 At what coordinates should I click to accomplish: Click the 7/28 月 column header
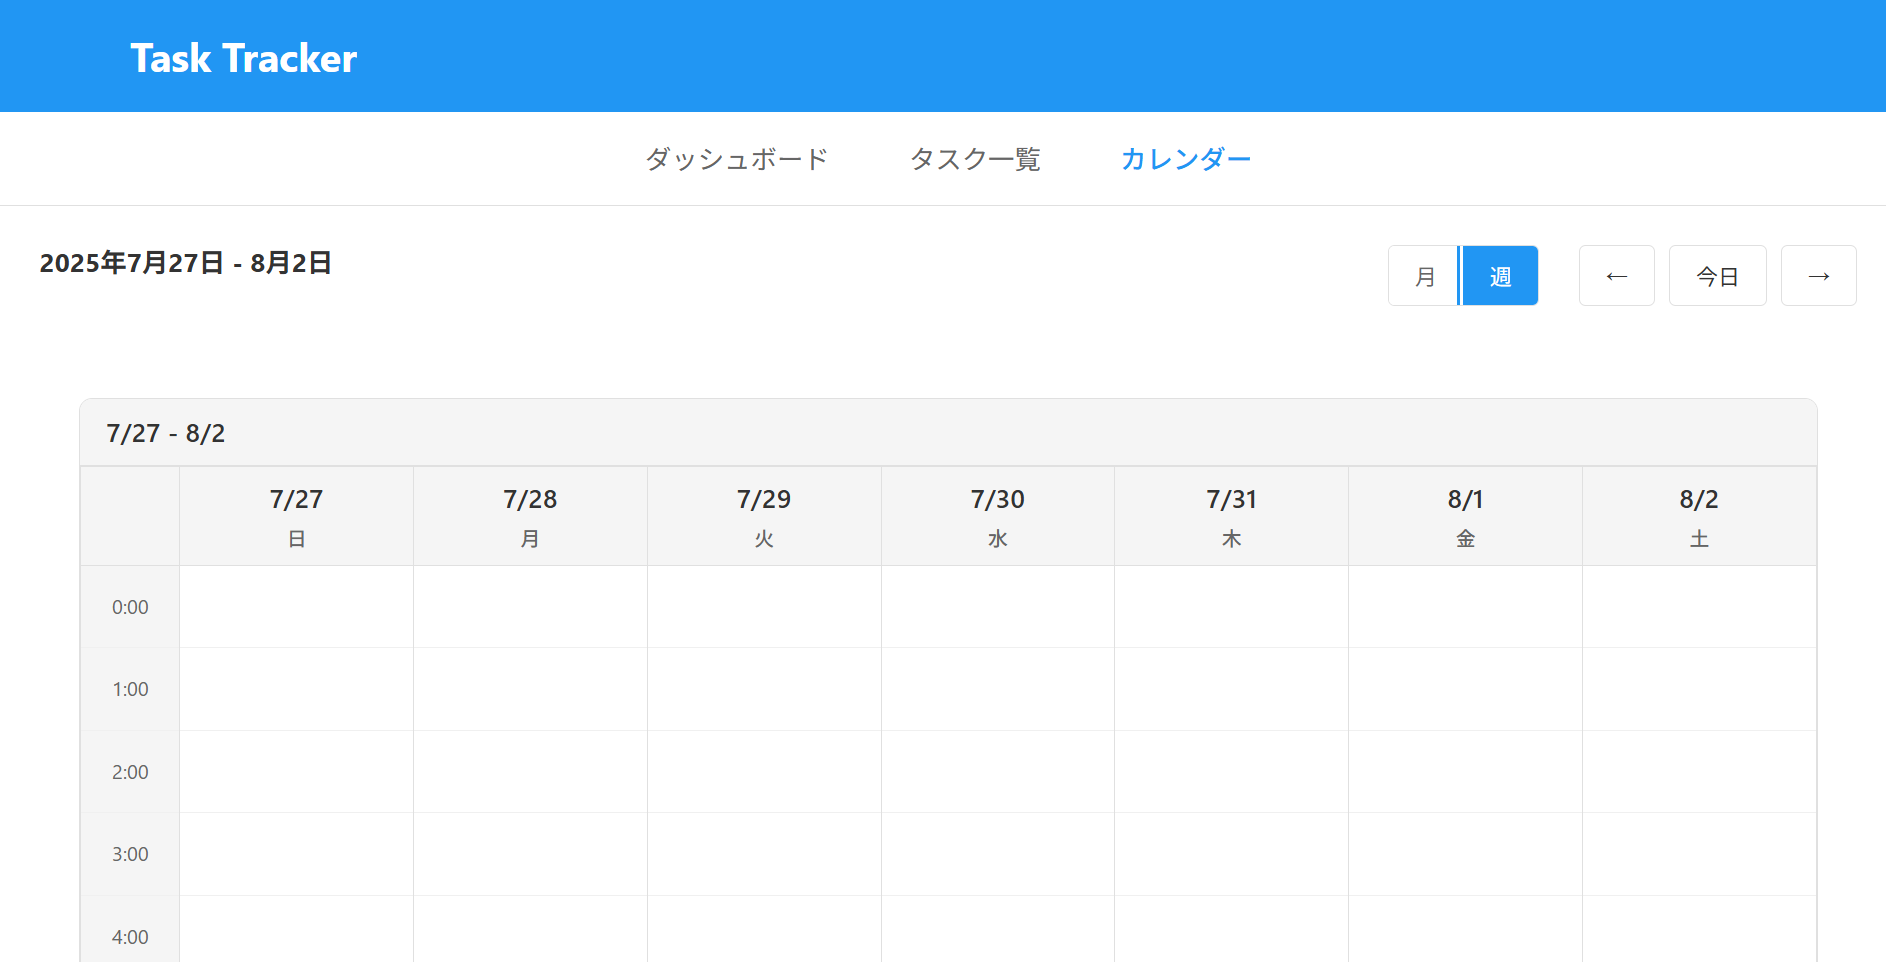530,516
